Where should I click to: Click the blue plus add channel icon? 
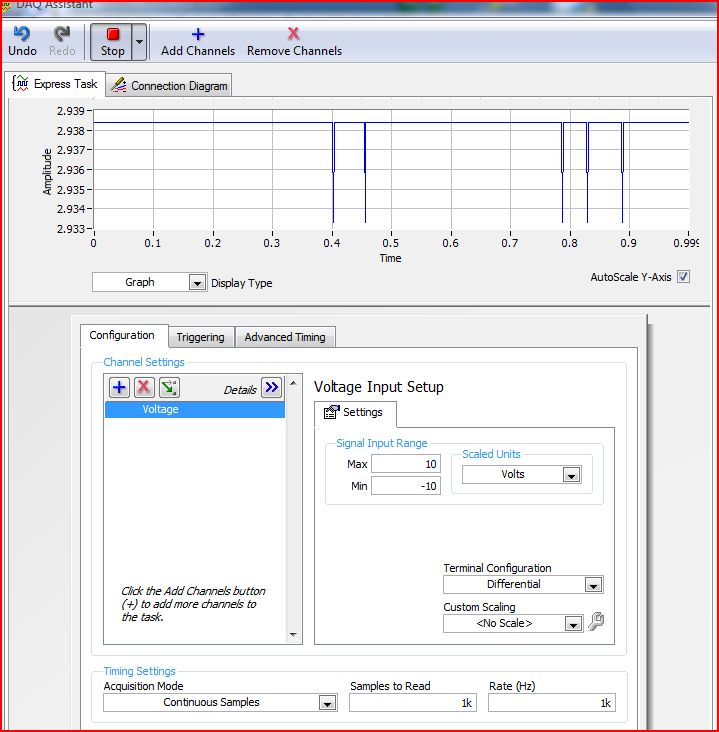(x=119, y=387)
